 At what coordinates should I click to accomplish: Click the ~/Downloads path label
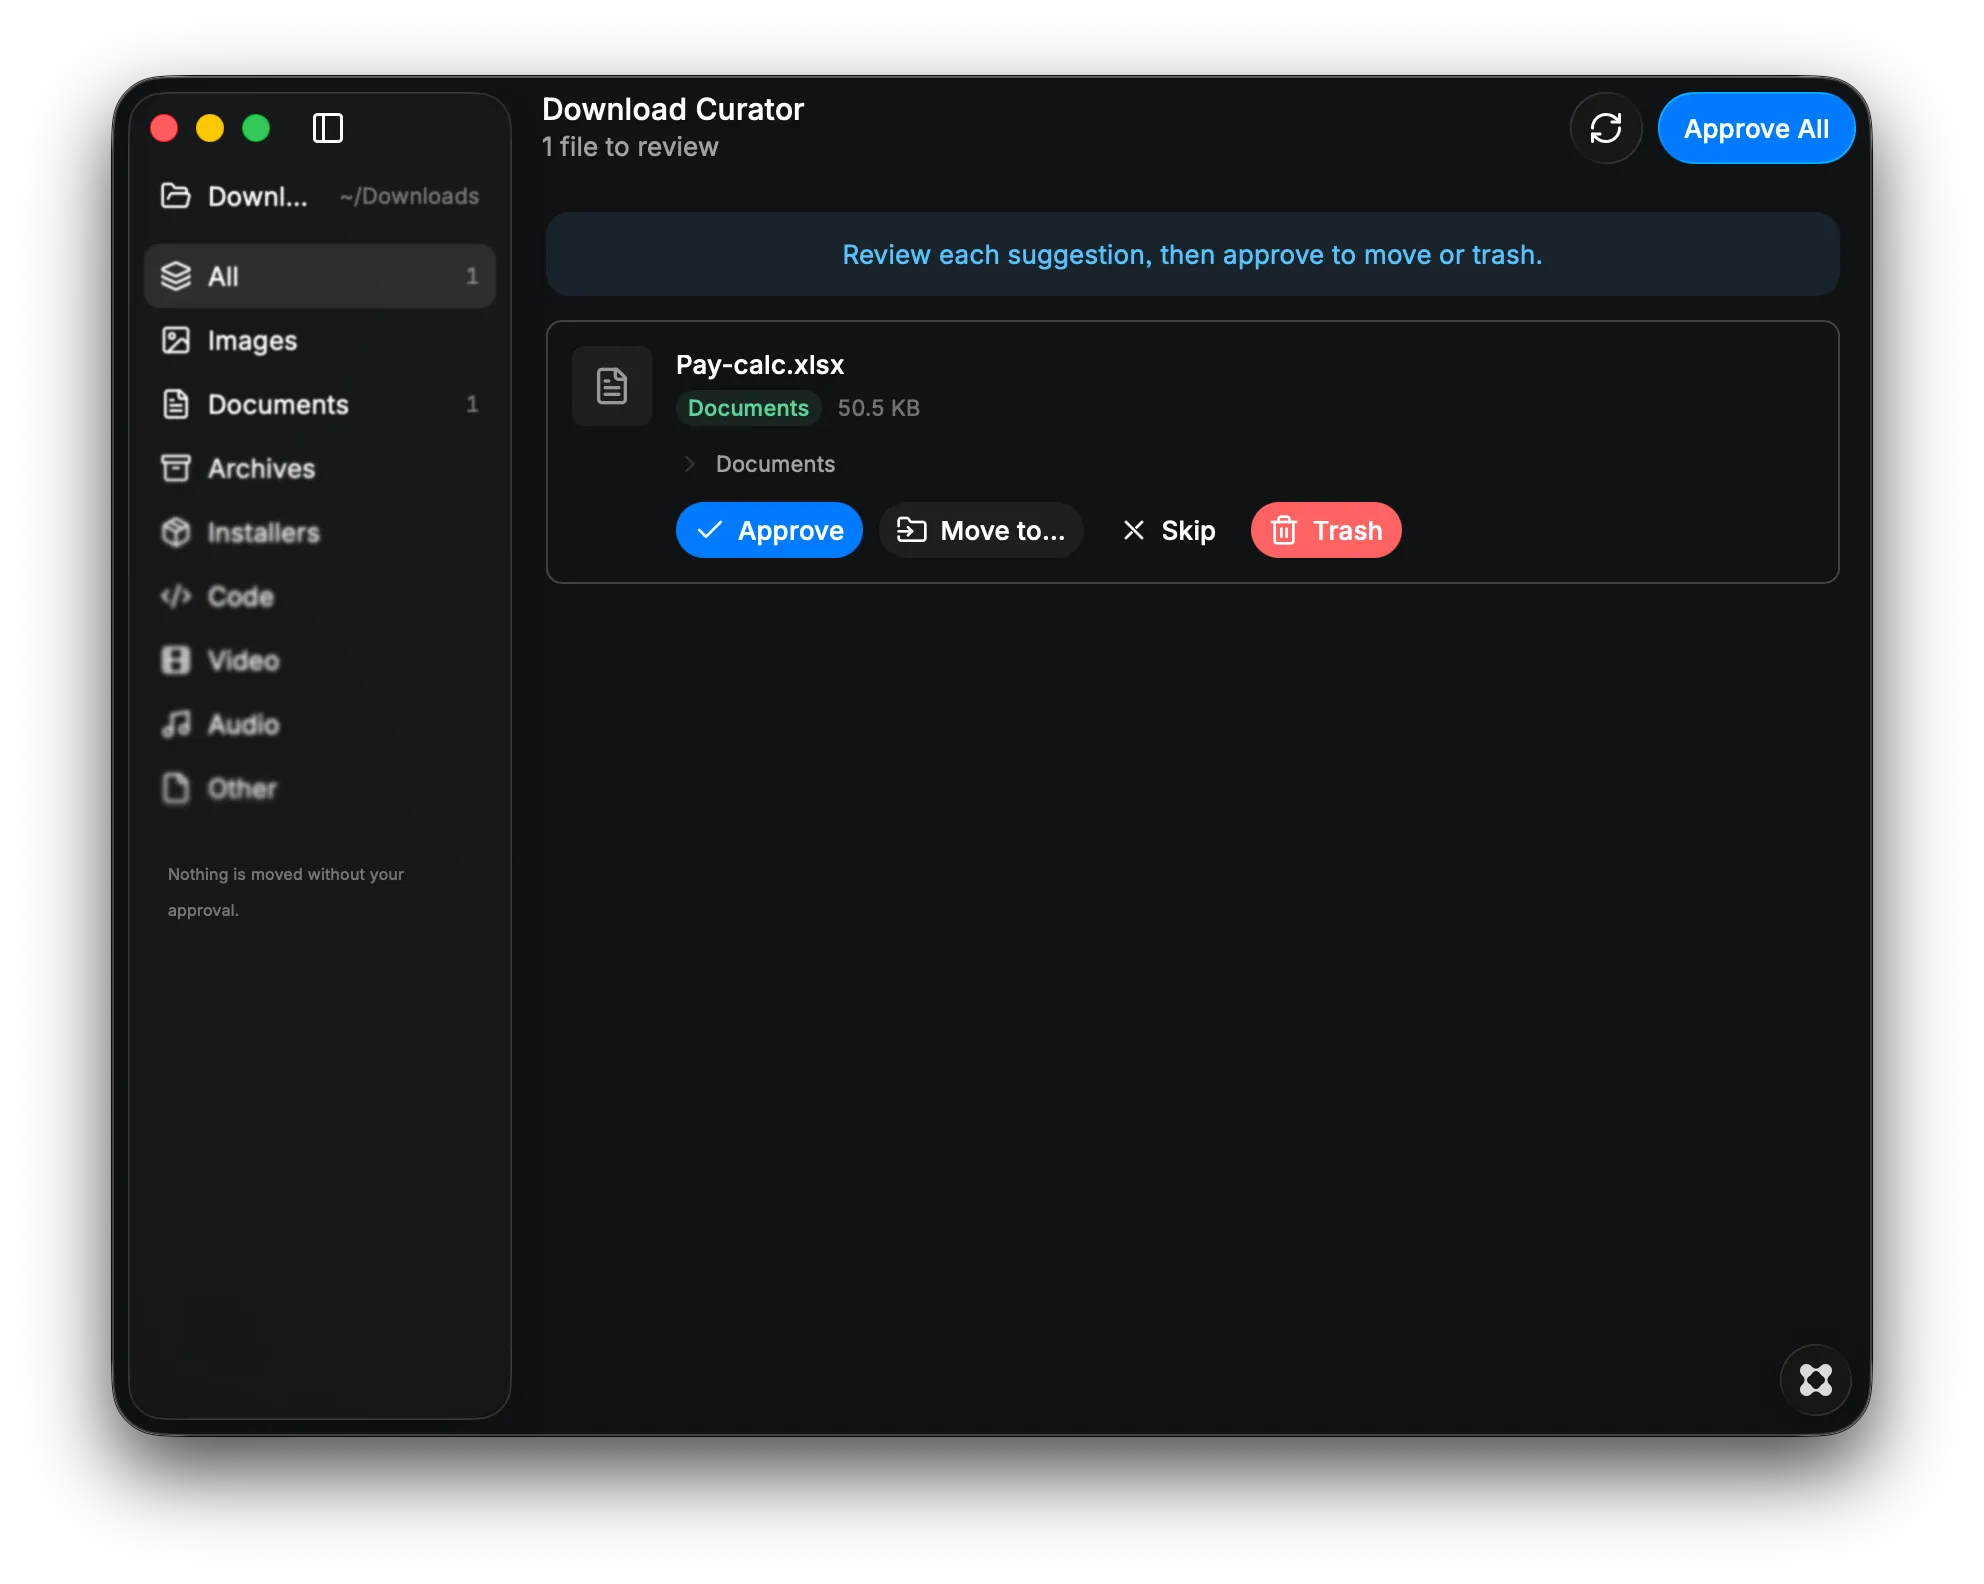point(409,196)
